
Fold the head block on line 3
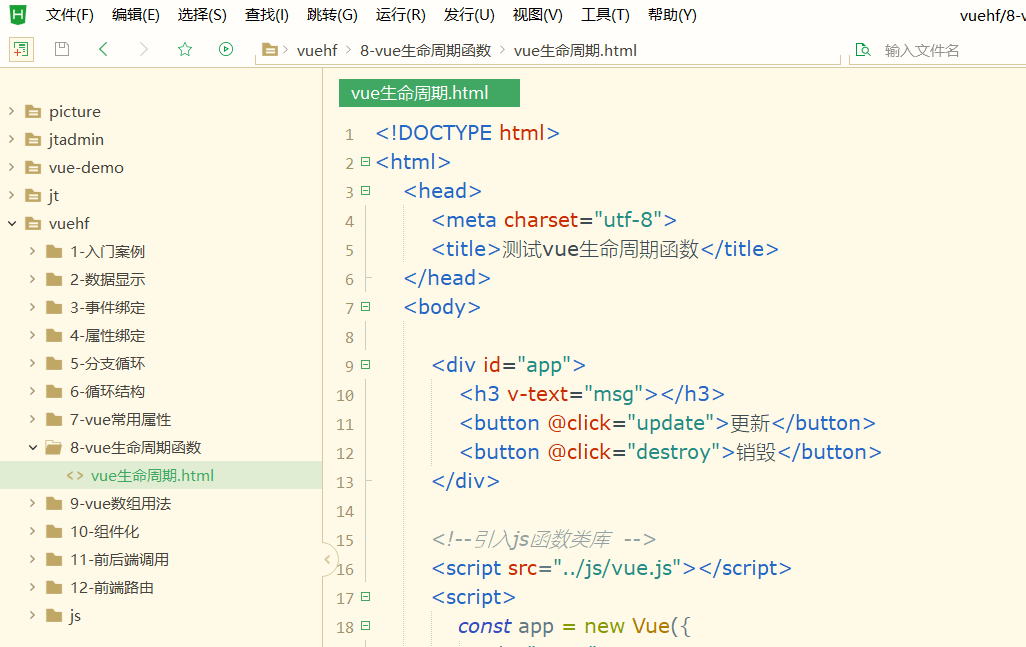click(366, 190)
